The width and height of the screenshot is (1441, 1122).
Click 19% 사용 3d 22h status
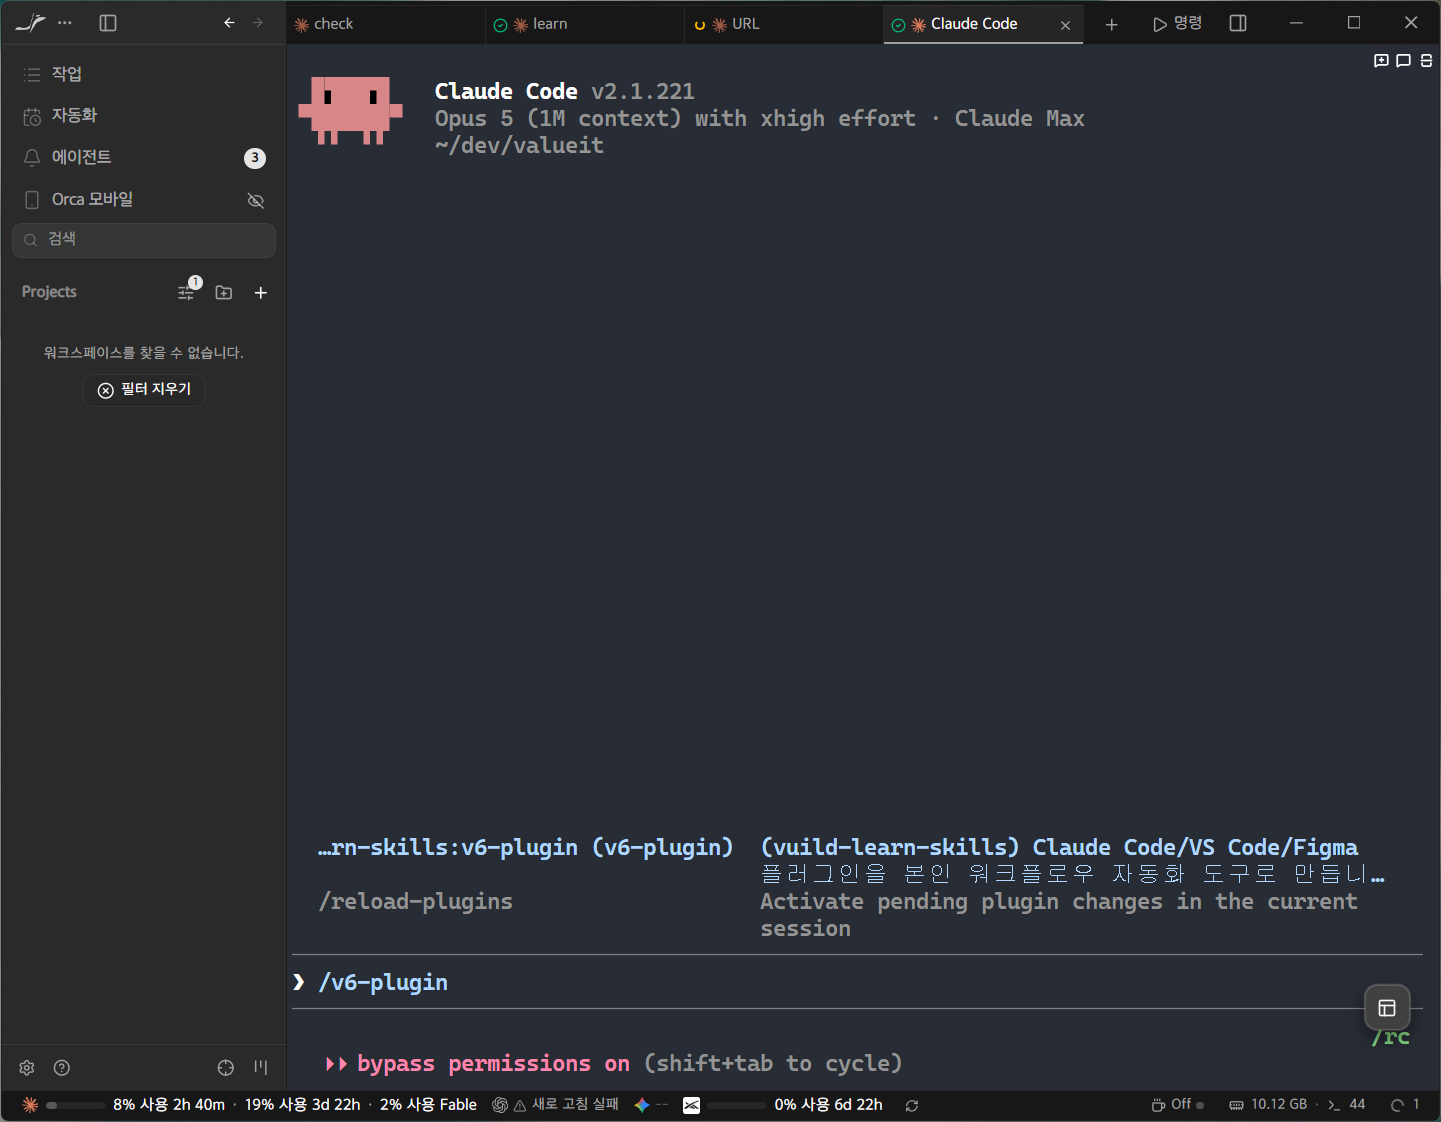pyautogui.click(x=303, y=1105)
